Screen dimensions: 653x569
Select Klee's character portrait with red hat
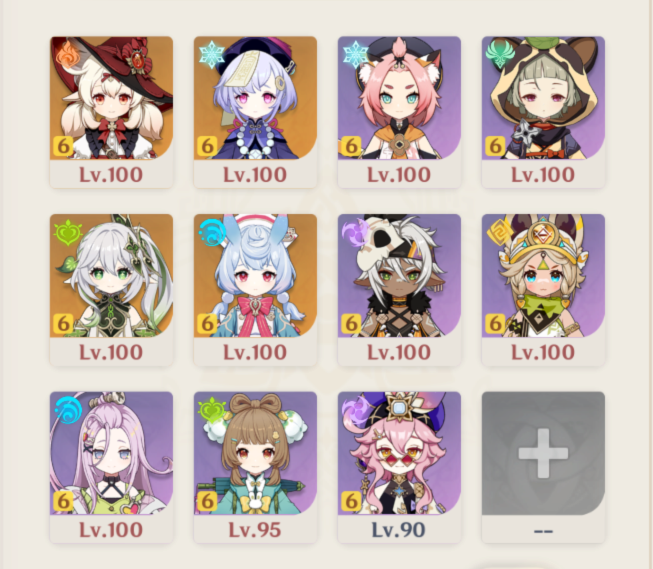click(x=111, y=98)
